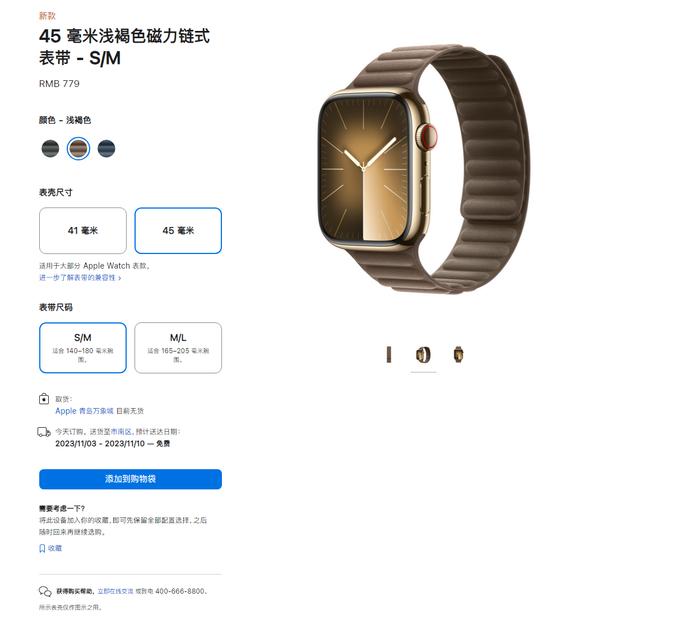The image size is (700, 624).
Task: Show the flat band strap thumbnail
Action: coord(389,355)
